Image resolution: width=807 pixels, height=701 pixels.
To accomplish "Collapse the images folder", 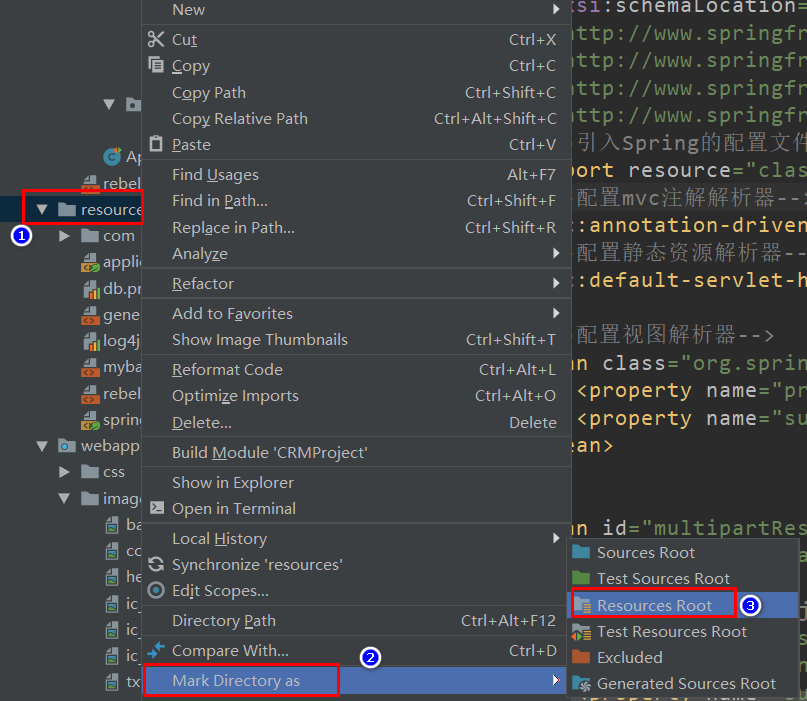I will point(63,497).
